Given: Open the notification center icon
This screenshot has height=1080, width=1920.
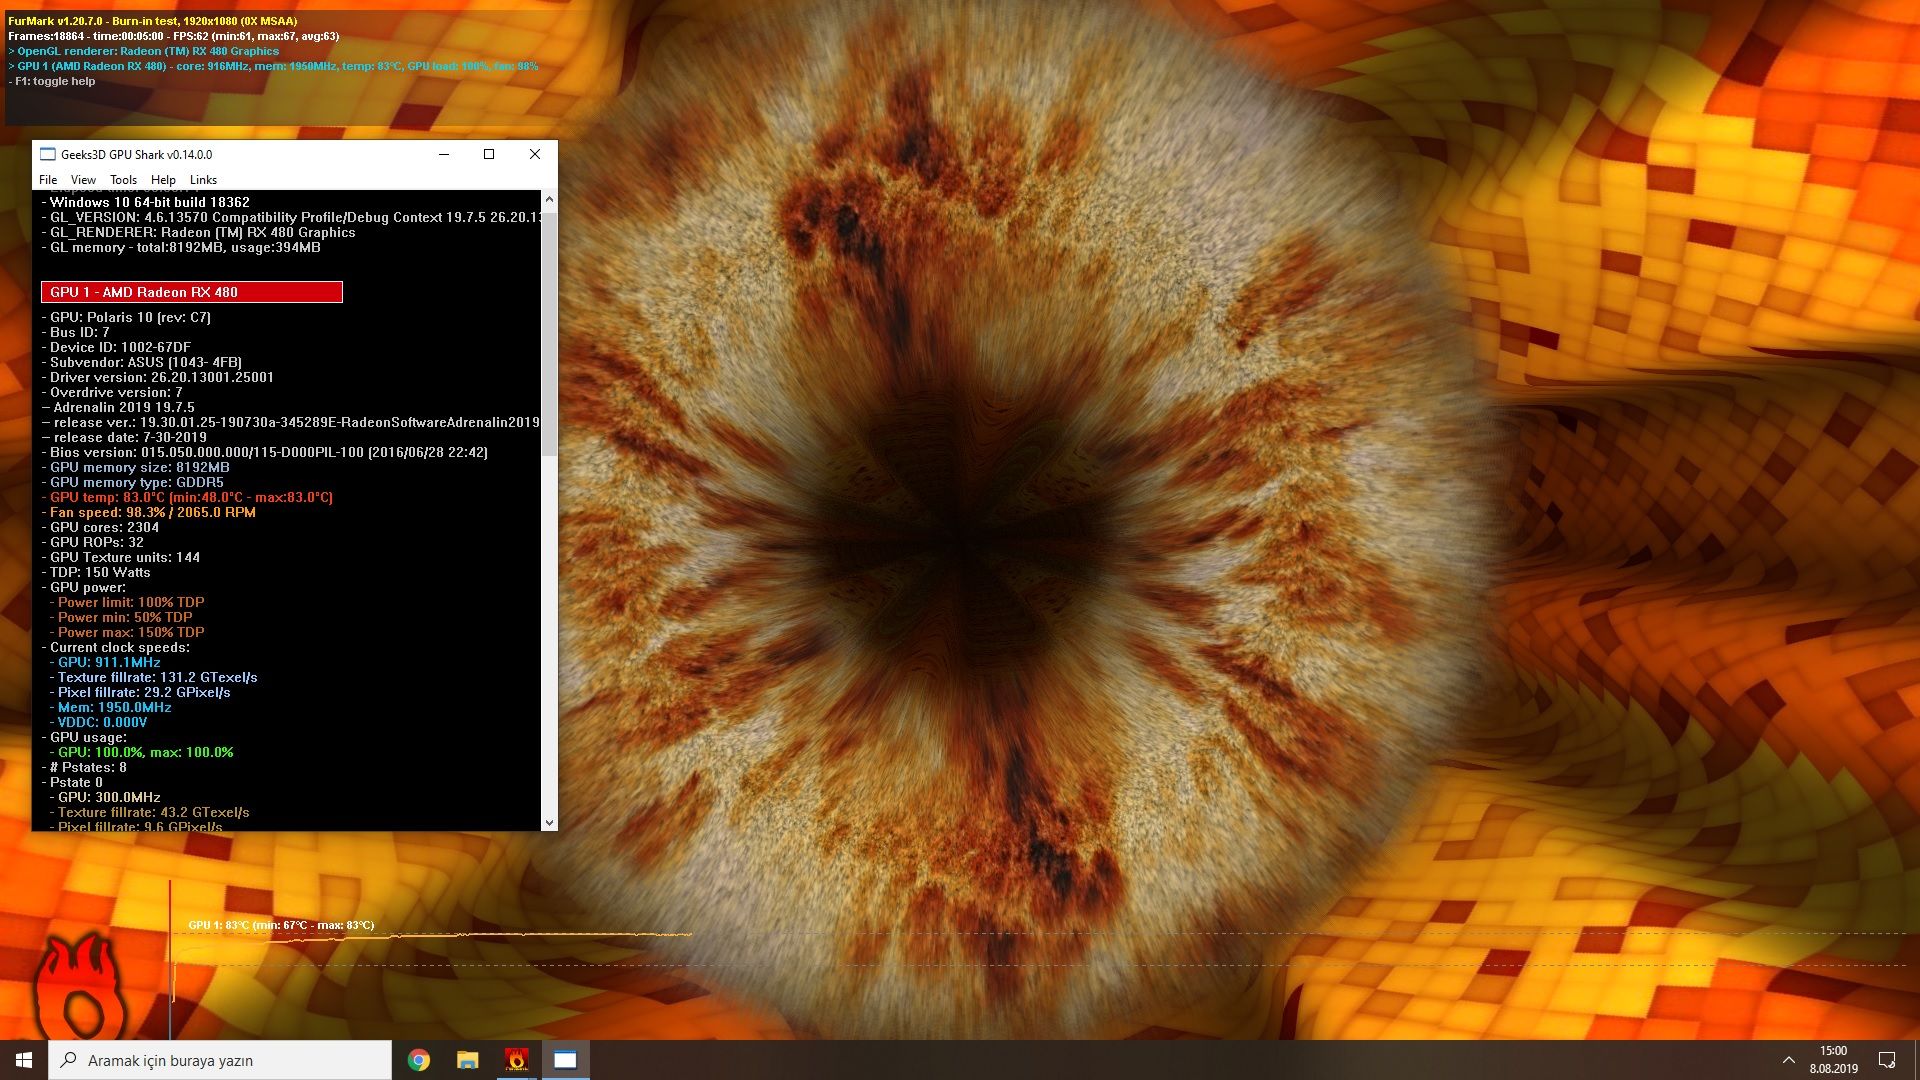Looking at the screenshot, I should tap(1887, 1060).
